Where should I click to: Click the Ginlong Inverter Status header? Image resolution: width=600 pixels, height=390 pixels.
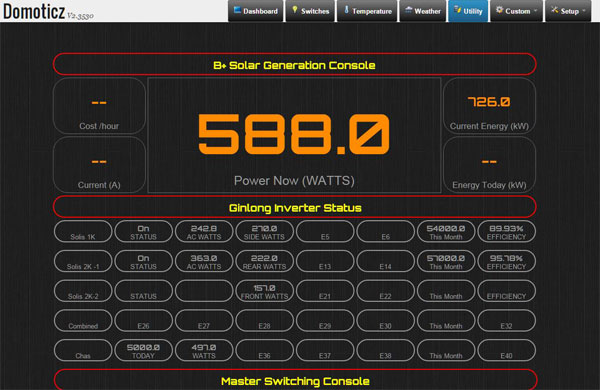[x=295, y=207]
